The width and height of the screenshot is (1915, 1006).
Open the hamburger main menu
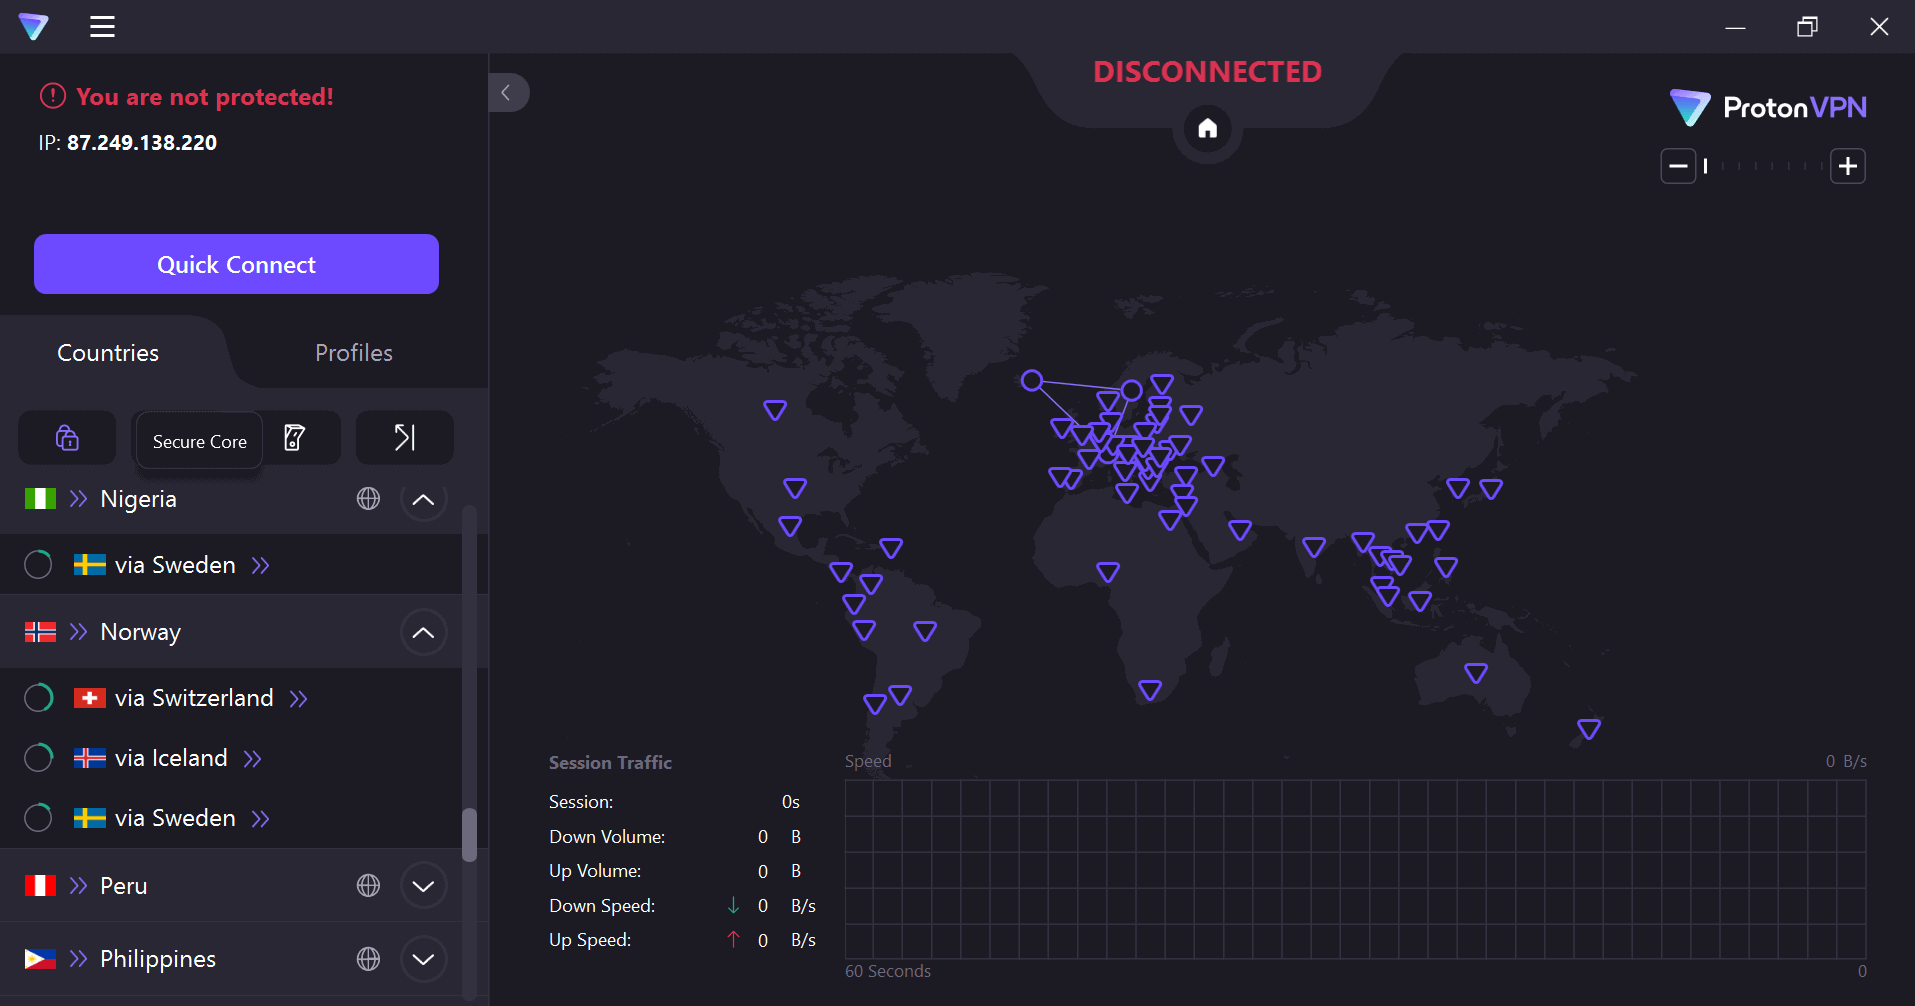pos(102,27)
